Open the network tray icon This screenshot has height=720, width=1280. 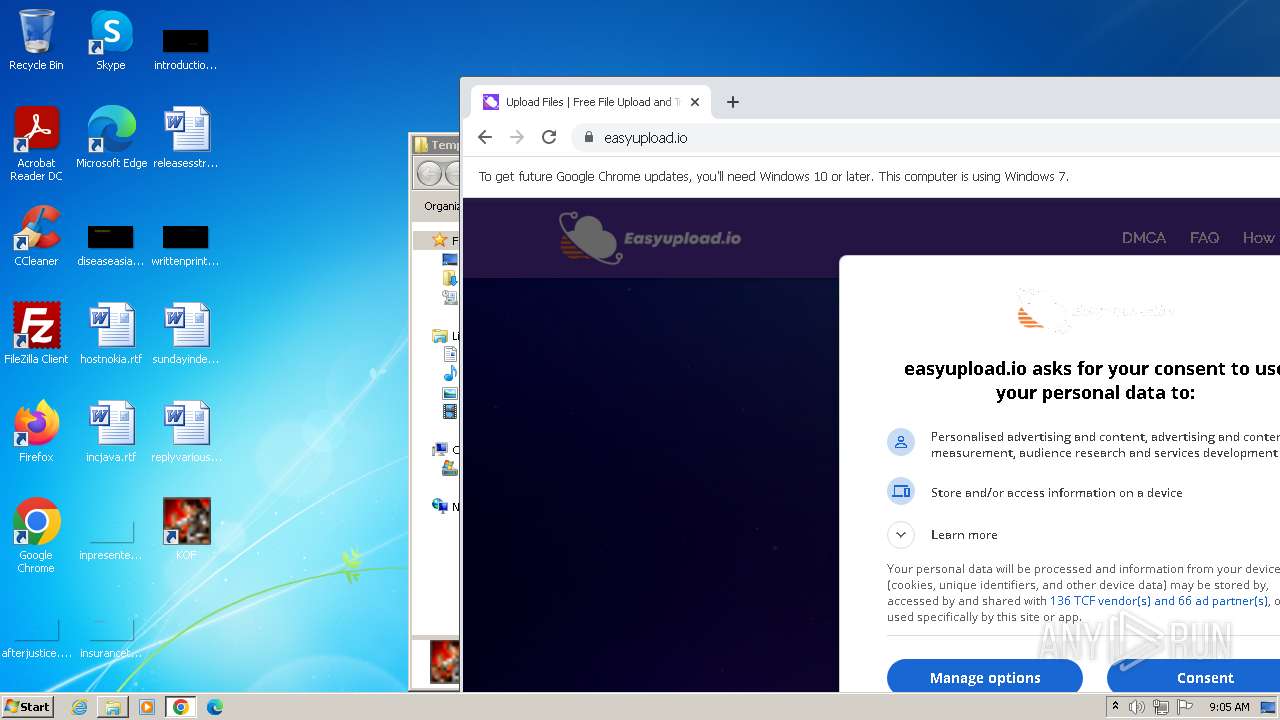coord(1161,707)
